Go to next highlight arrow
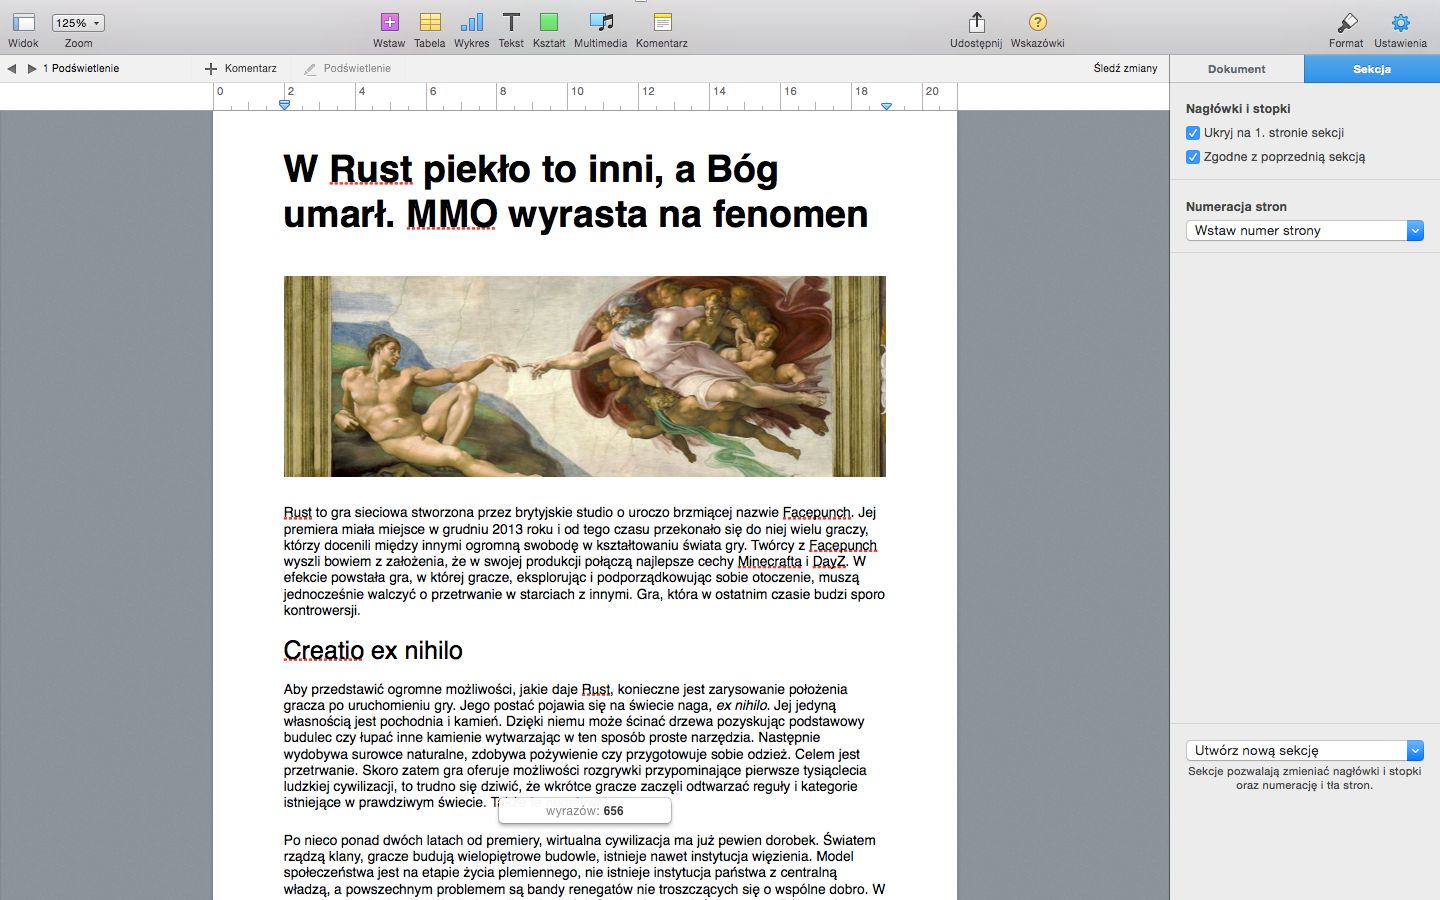 [32, 68]
